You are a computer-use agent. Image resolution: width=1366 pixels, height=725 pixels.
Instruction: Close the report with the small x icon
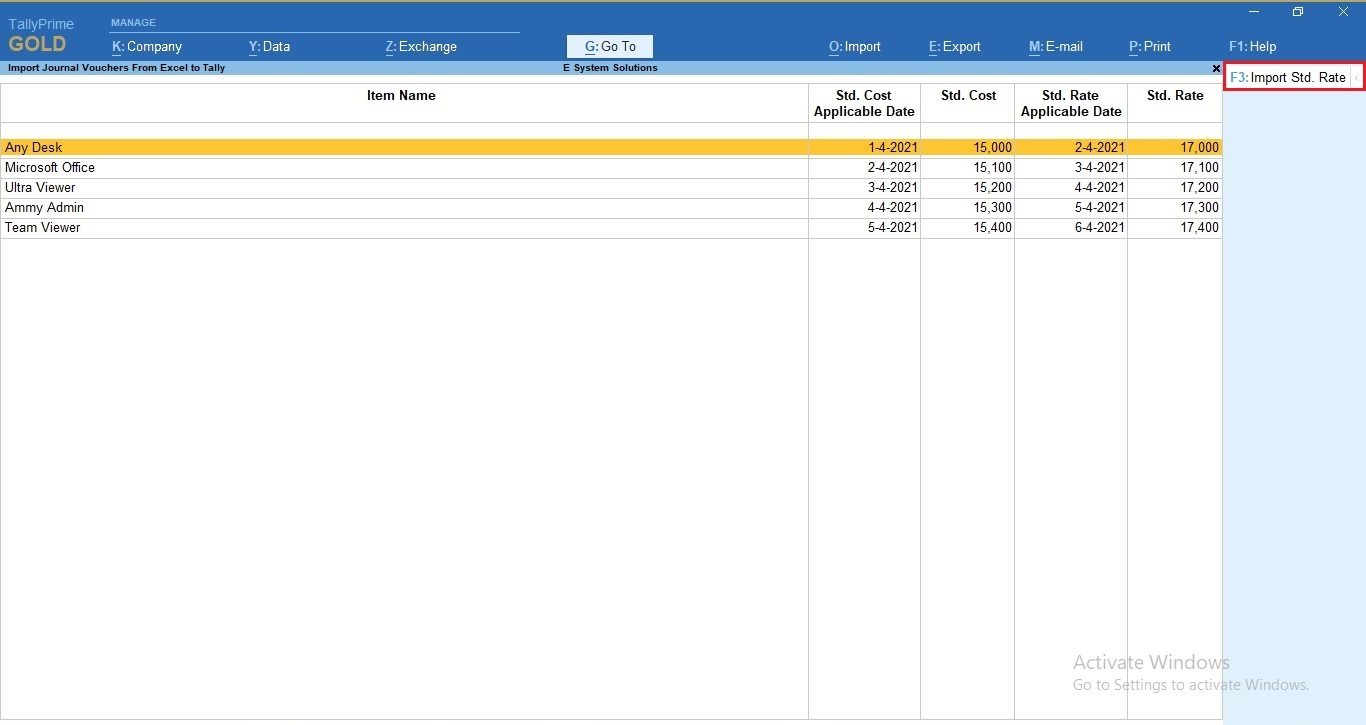1216,69
